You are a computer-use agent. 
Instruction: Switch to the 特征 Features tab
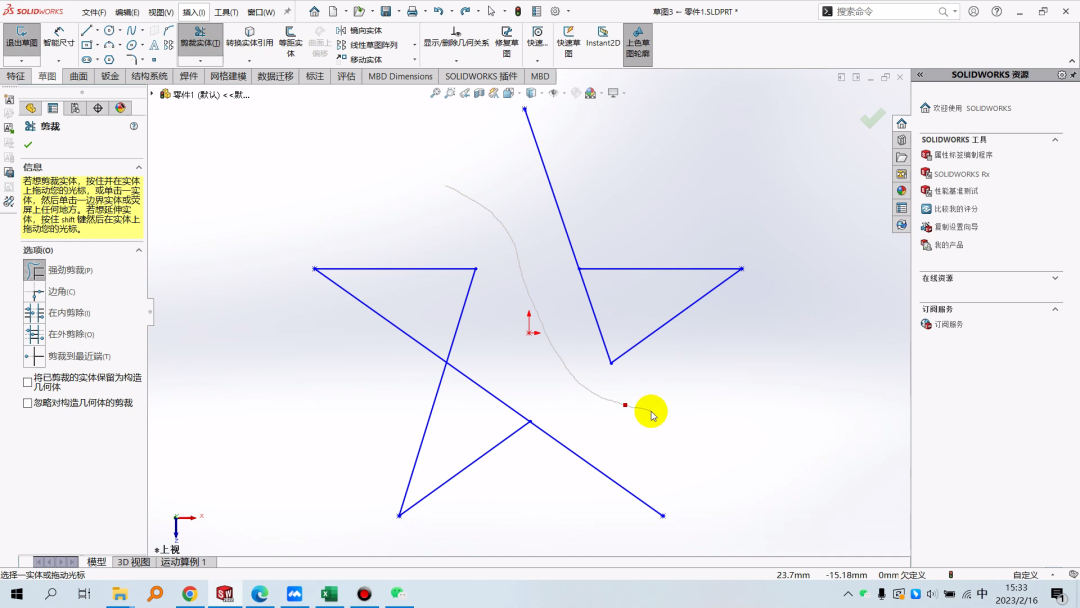point(16,76)
